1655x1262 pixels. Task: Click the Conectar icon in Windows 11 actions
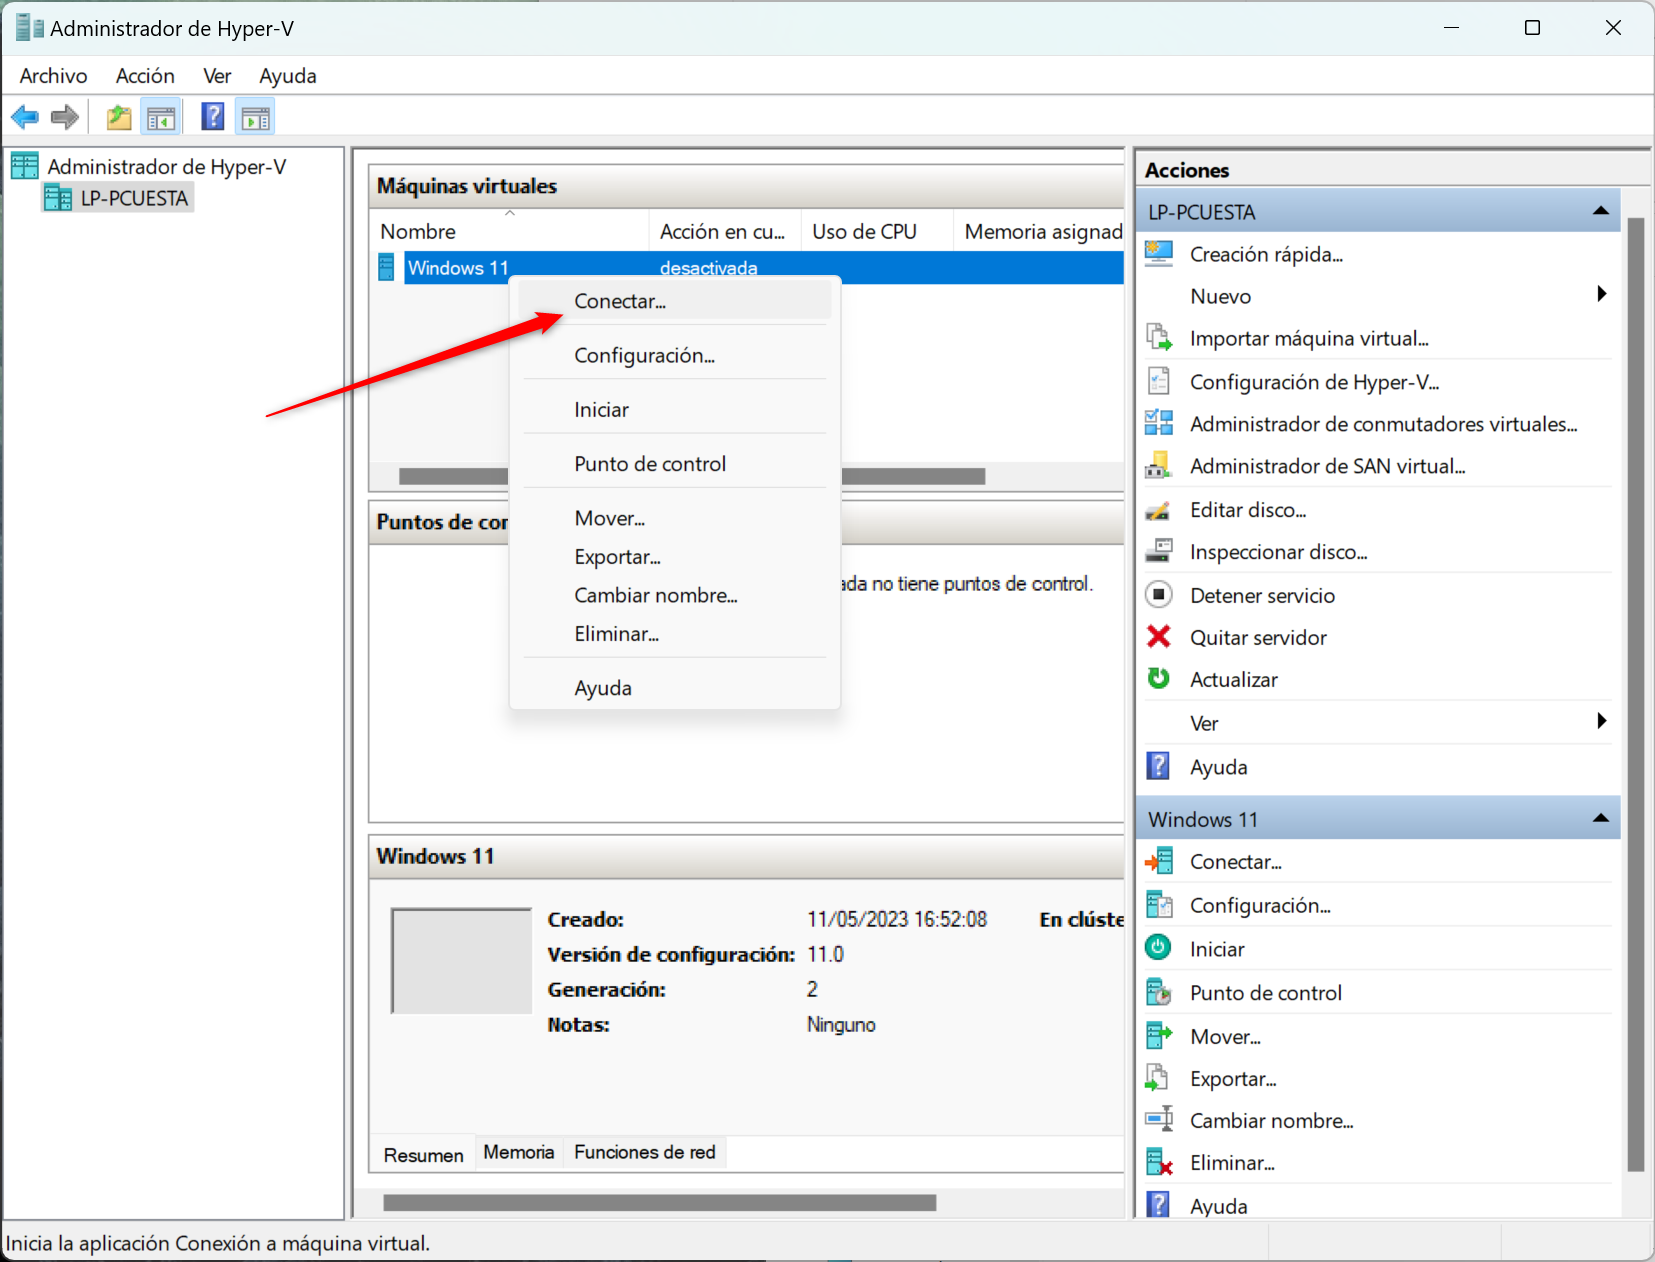click(x=1159, y=861)
